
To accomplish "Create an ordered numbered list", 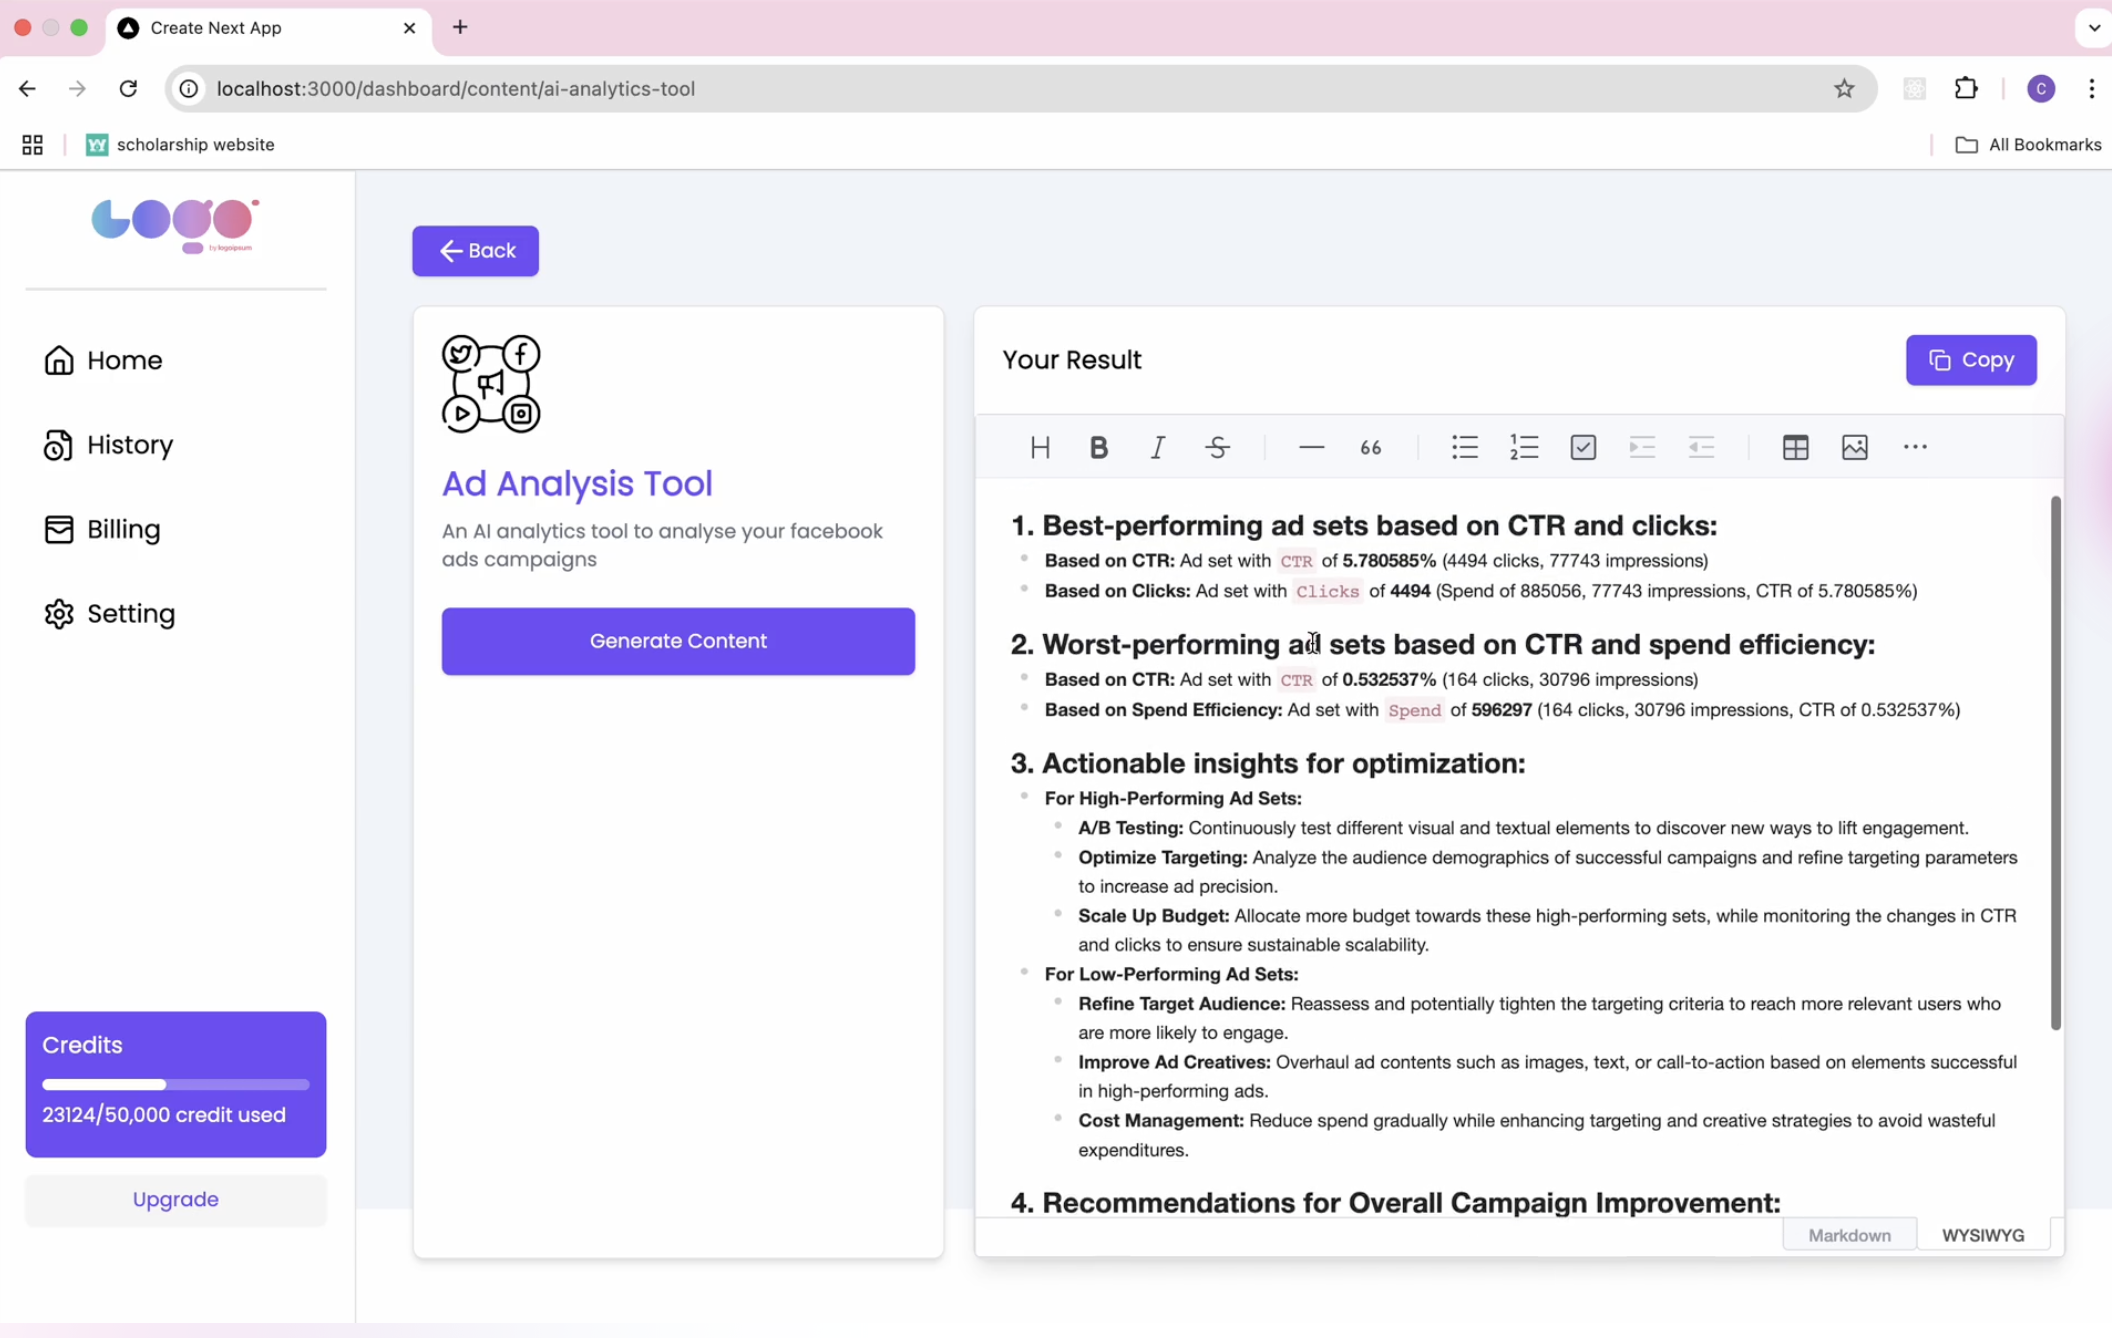I will pos(1523,447).
